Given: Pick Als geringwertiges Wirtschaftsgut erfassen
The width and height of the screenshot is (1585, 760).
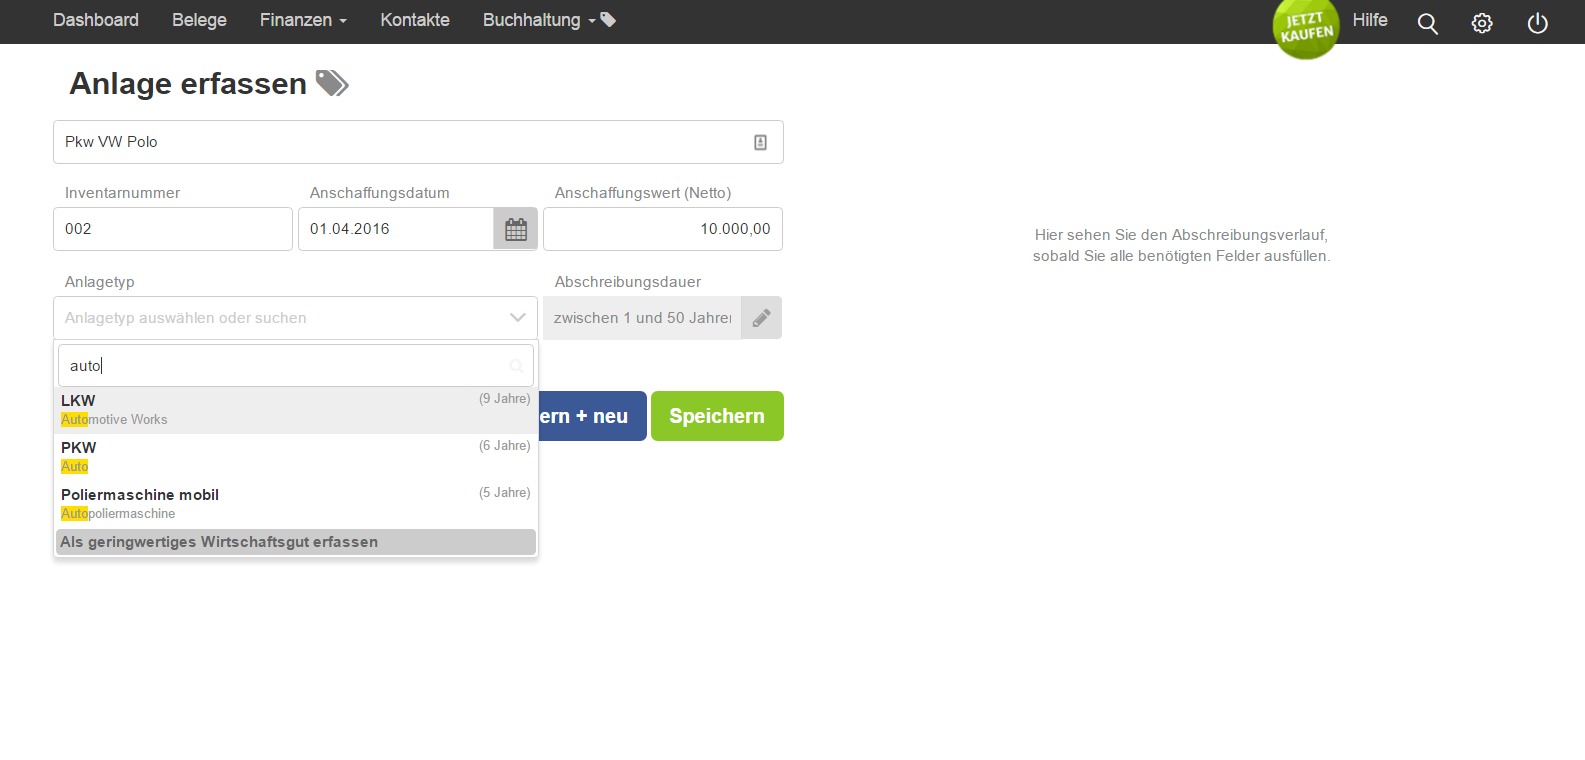Looking at the screenshot, I should pos(295,542).
